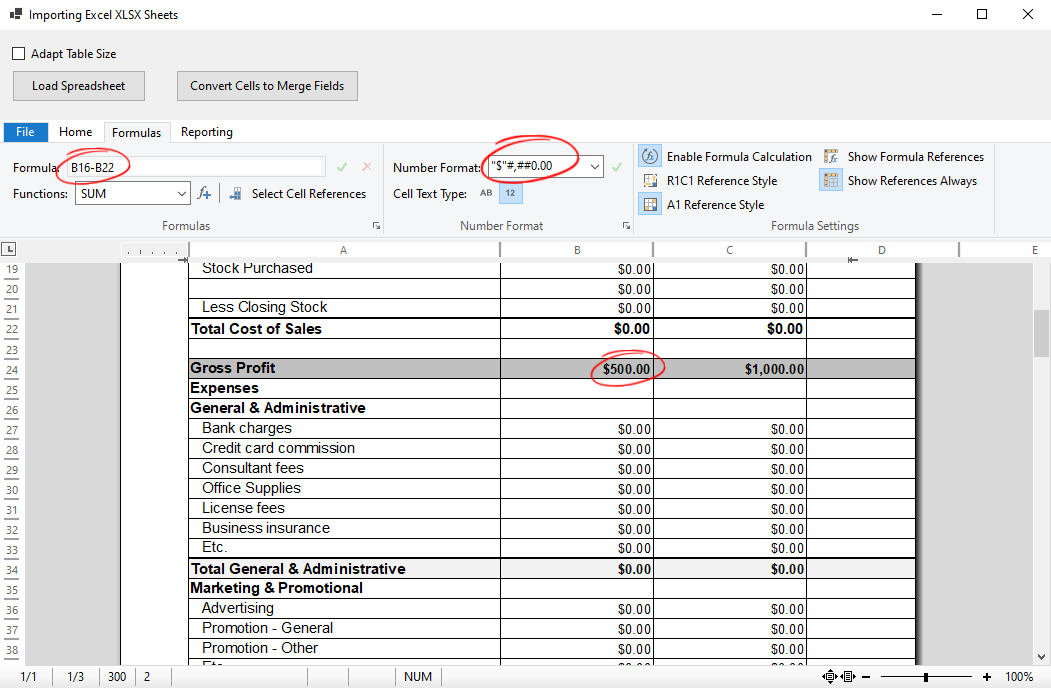Image resolution: width=1051 pixels, height=688 pixels.
Task: Click the NUM status bar indicator
Action: coord(418,677)
